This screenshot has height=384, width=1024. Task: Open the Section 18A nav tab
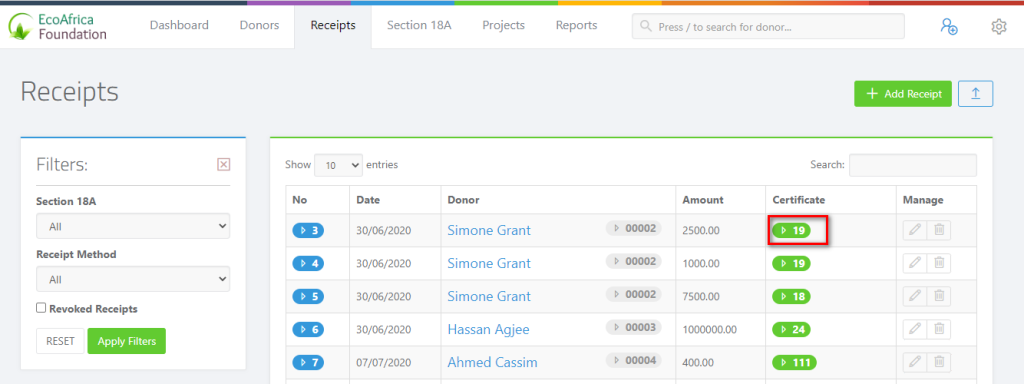click(x=419, y=25)
